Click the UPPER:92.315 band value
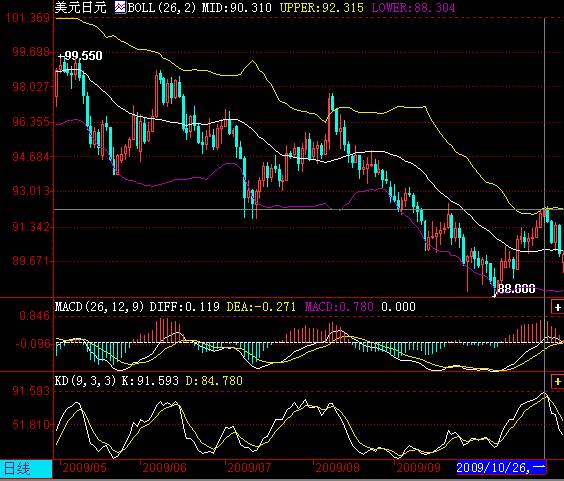 322,8
